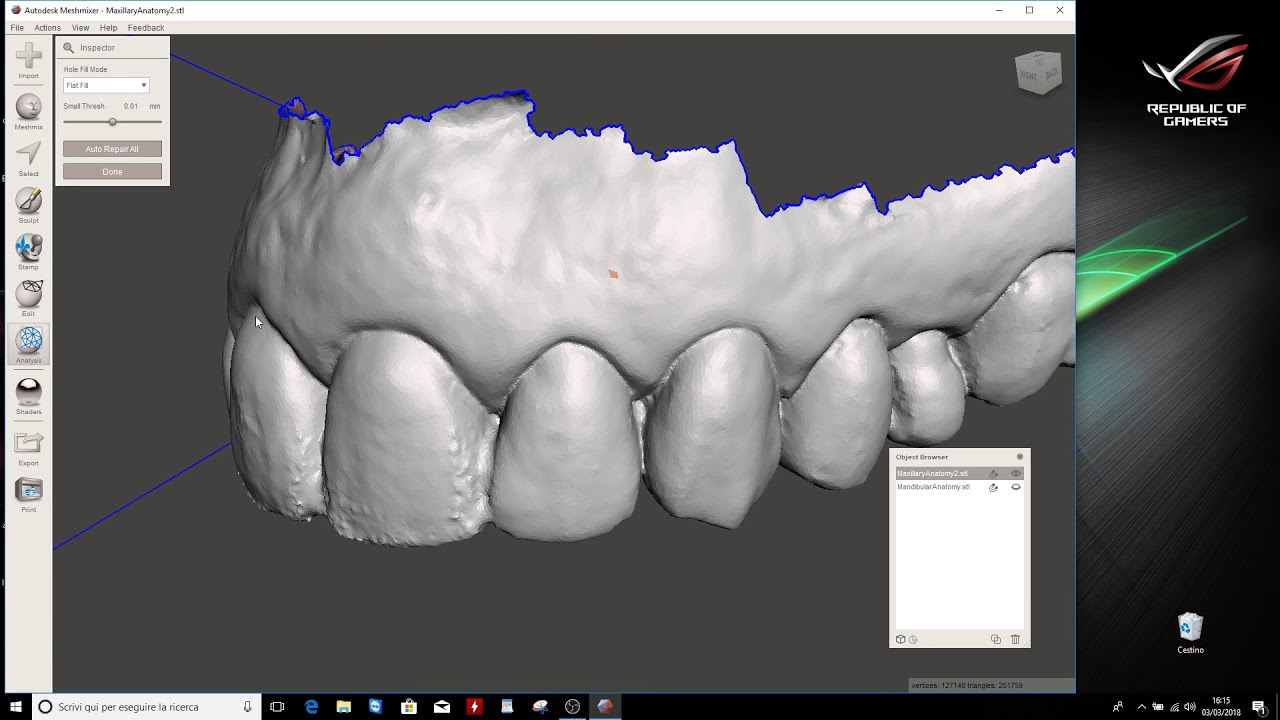Image resolution: width=1280 pixels, height=720 pixels.
Task: Delete object with Object Browser trash icon
Action: pos(1015,639)
